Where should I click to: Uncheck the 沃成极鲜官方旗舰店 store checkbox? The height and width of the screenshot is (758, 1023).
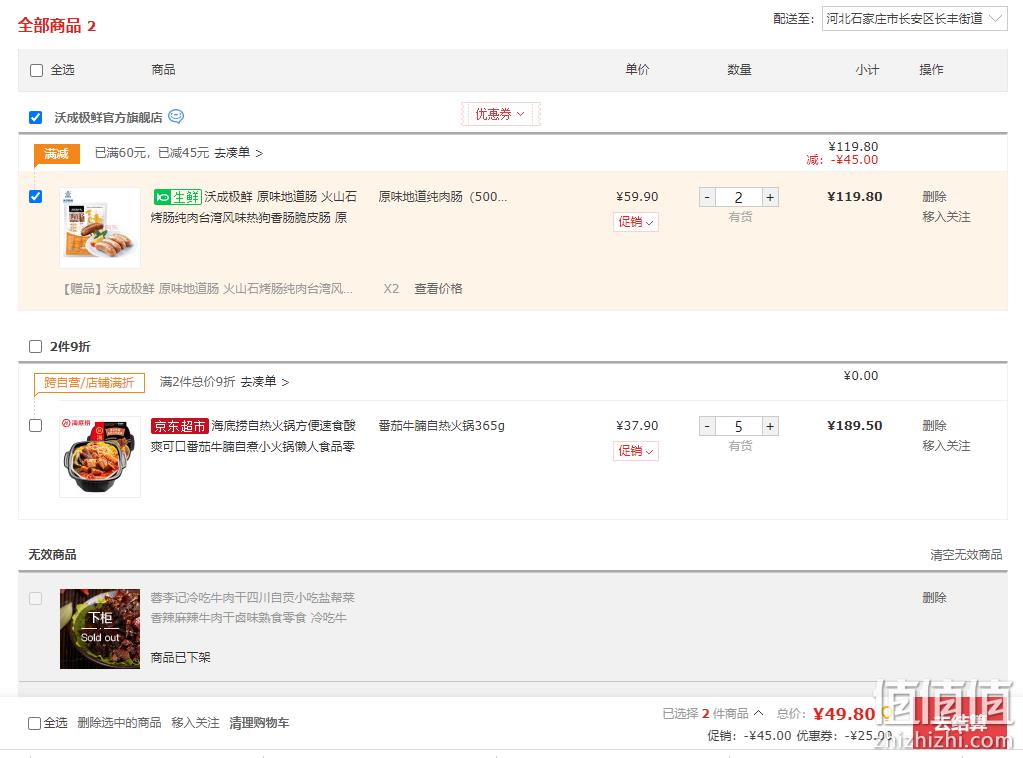[x=36, y=117]
